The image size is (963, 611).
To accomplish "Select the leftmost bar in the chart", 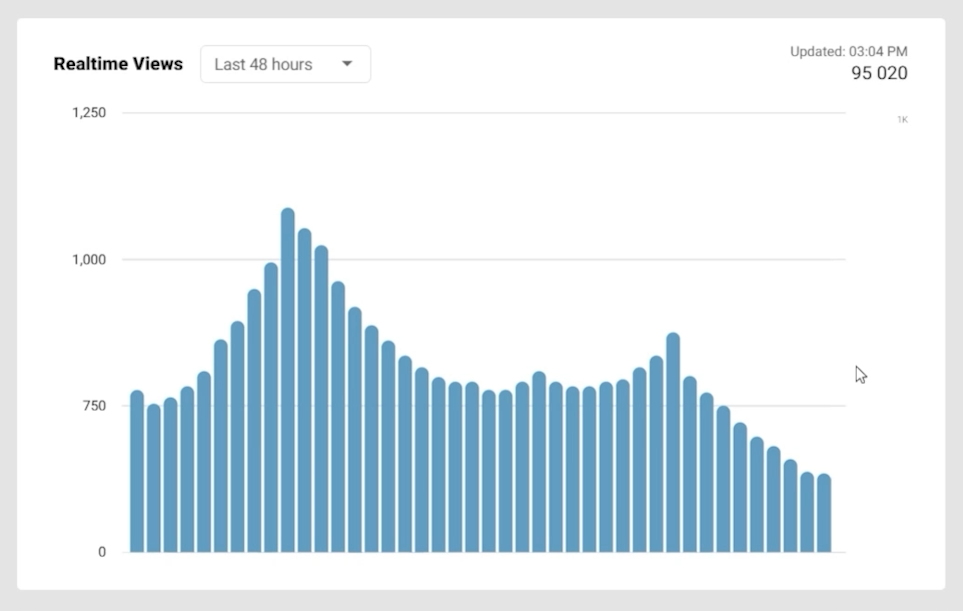I will point(137,471).
